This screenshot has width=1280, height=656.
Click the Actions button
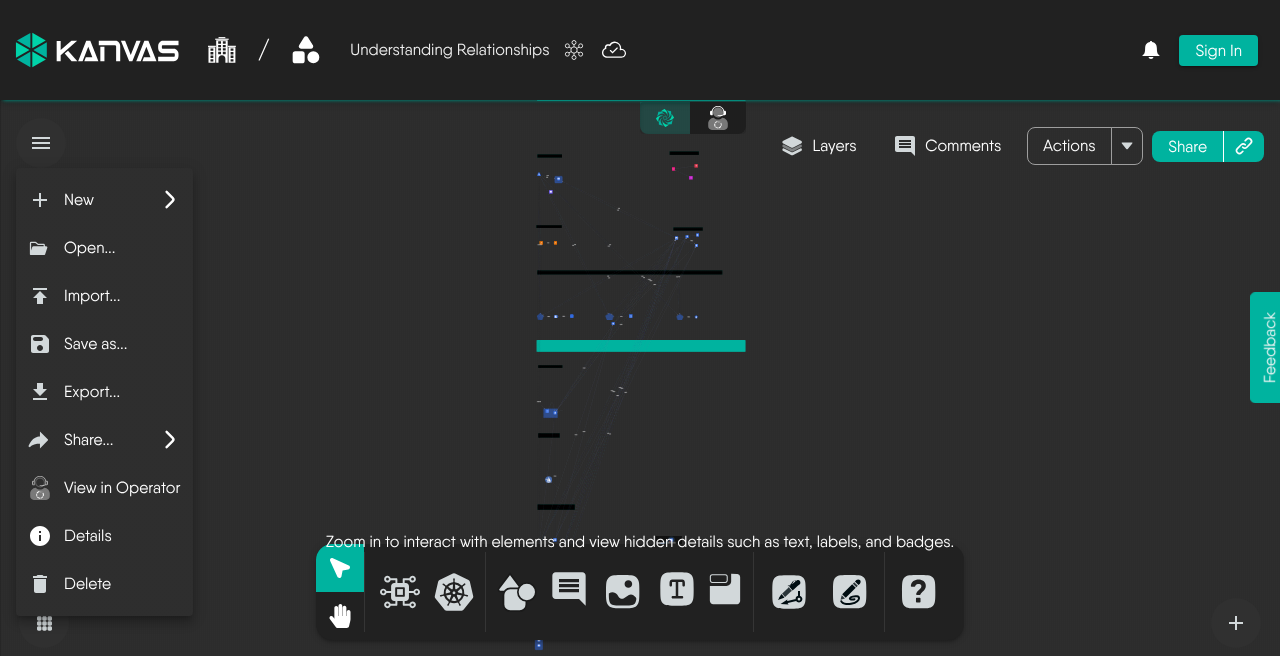coord(1069,146)
